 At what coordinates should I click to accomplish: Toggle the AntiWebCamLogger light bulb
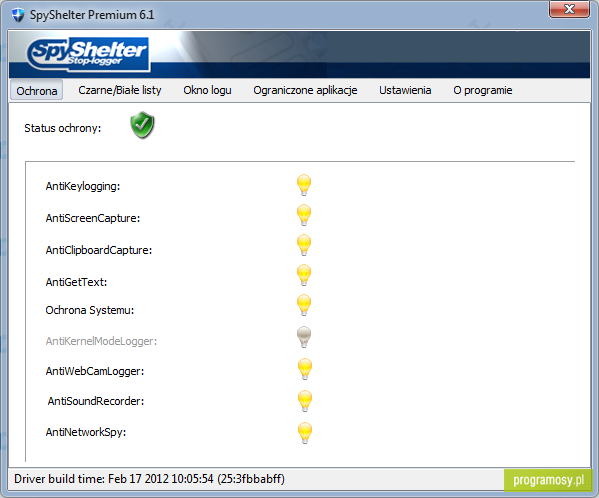(x=305, y=369)
